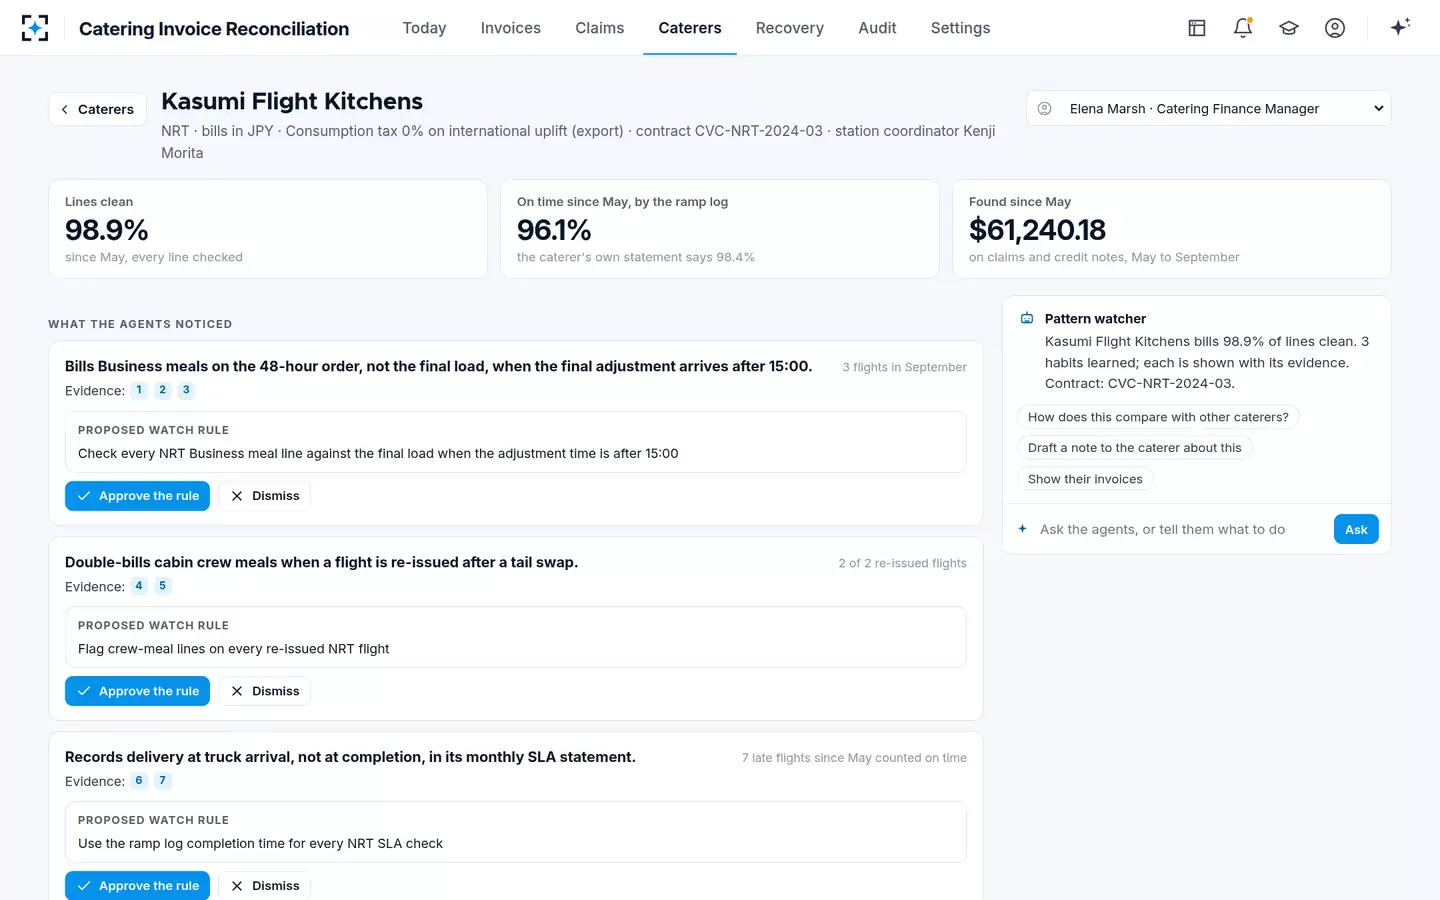Image resolution: width=1440 pixels, height=900 pixels.
Task: Switch to the Audit tab
Action: pyautogui.click(x=877, y=28)
